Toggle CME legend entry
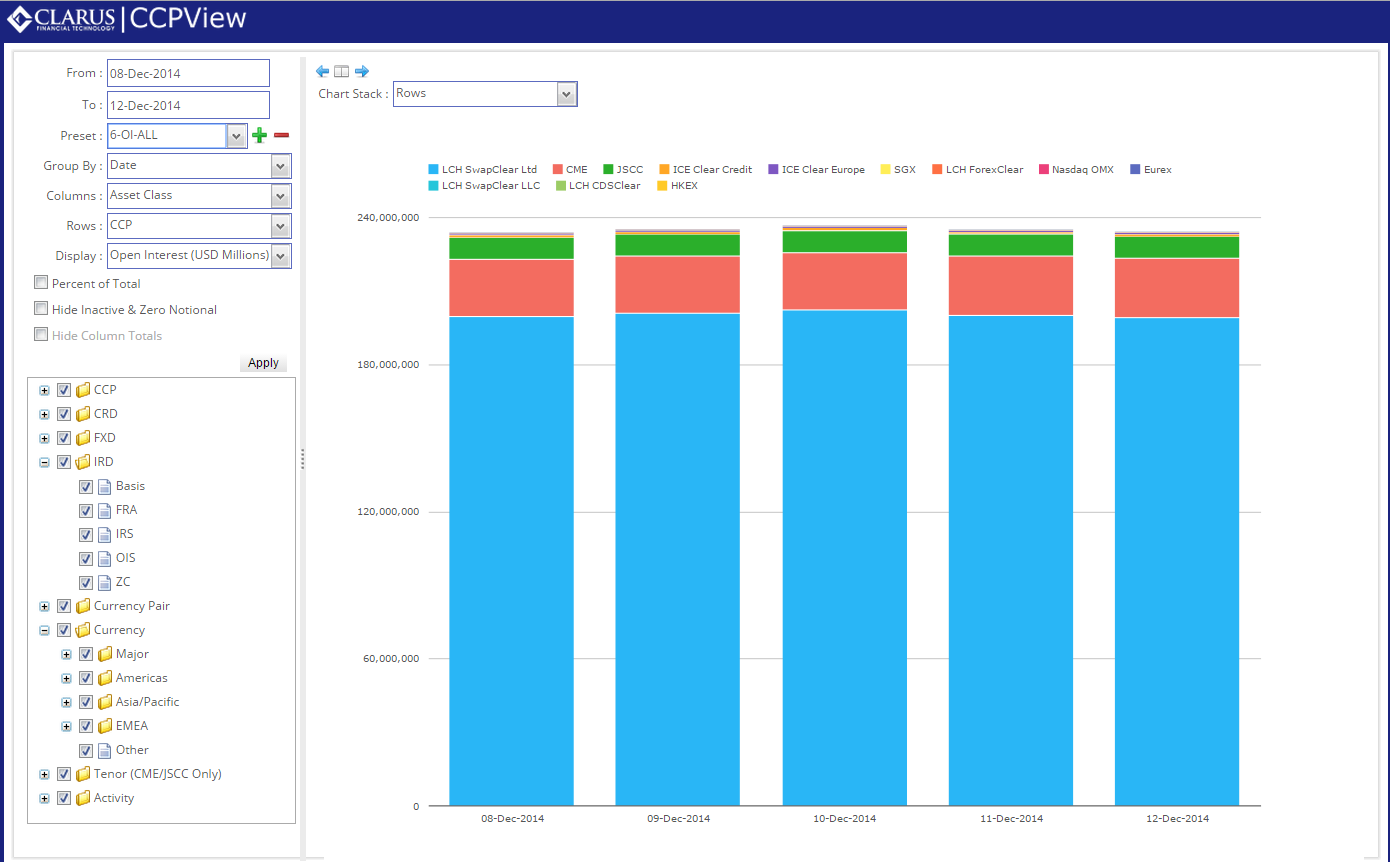 [570, 169]
